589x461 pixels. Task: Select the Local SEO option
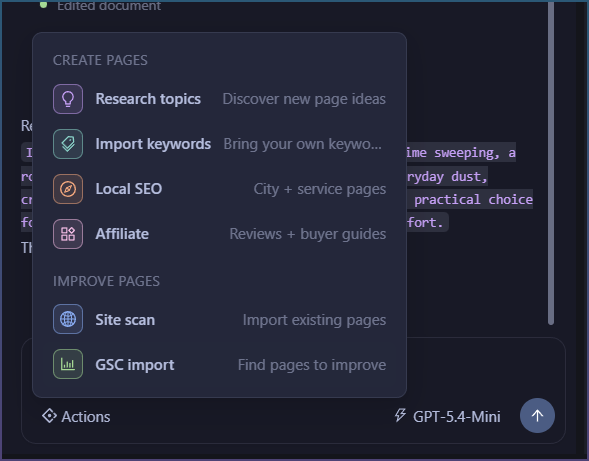tap(219, 189)
